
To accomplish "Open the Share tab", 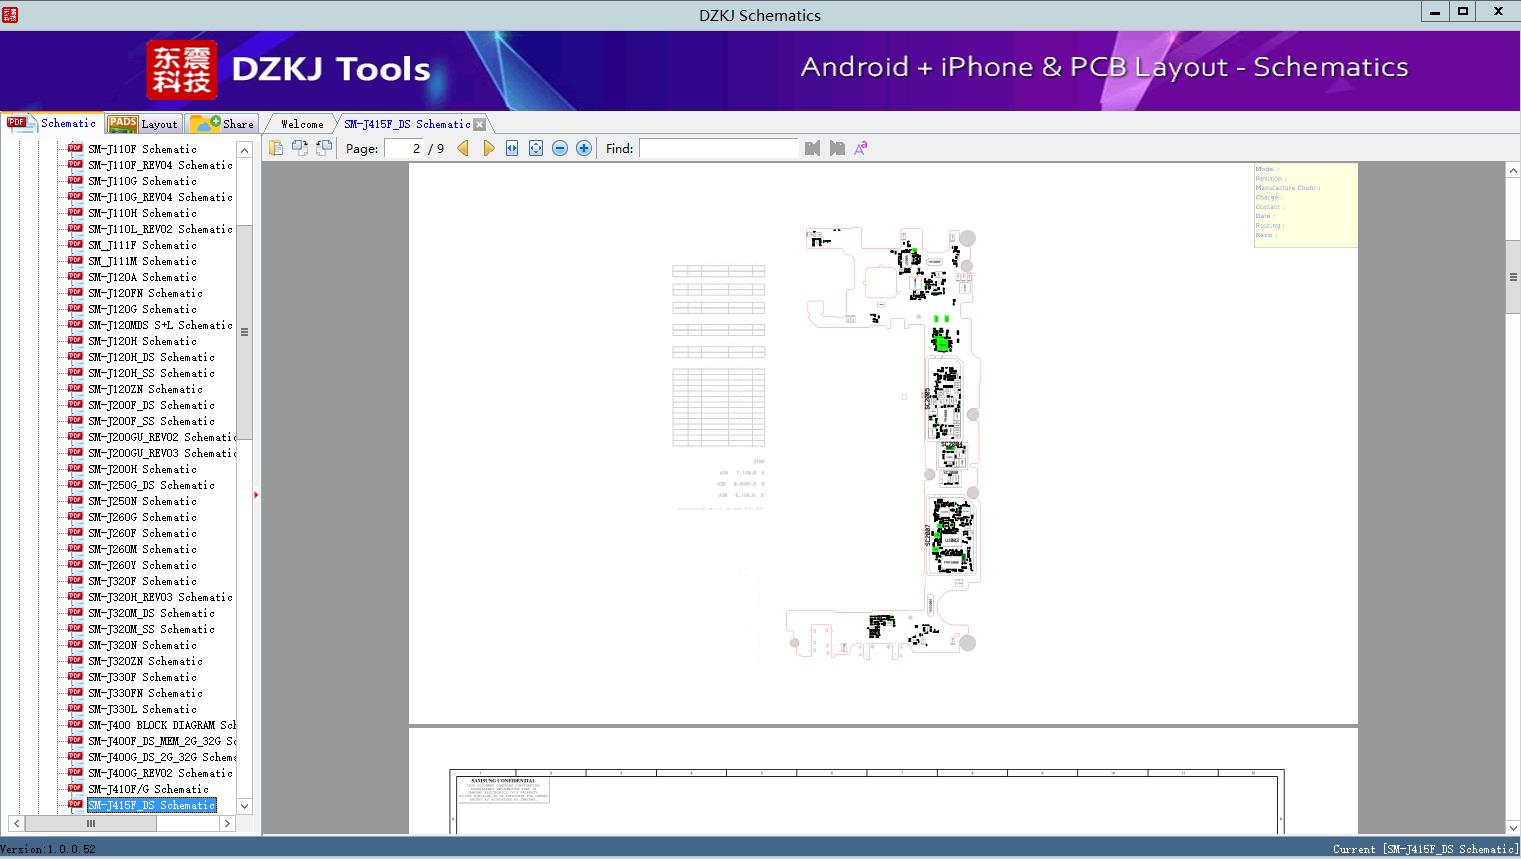I will click(x=222, y=124).
